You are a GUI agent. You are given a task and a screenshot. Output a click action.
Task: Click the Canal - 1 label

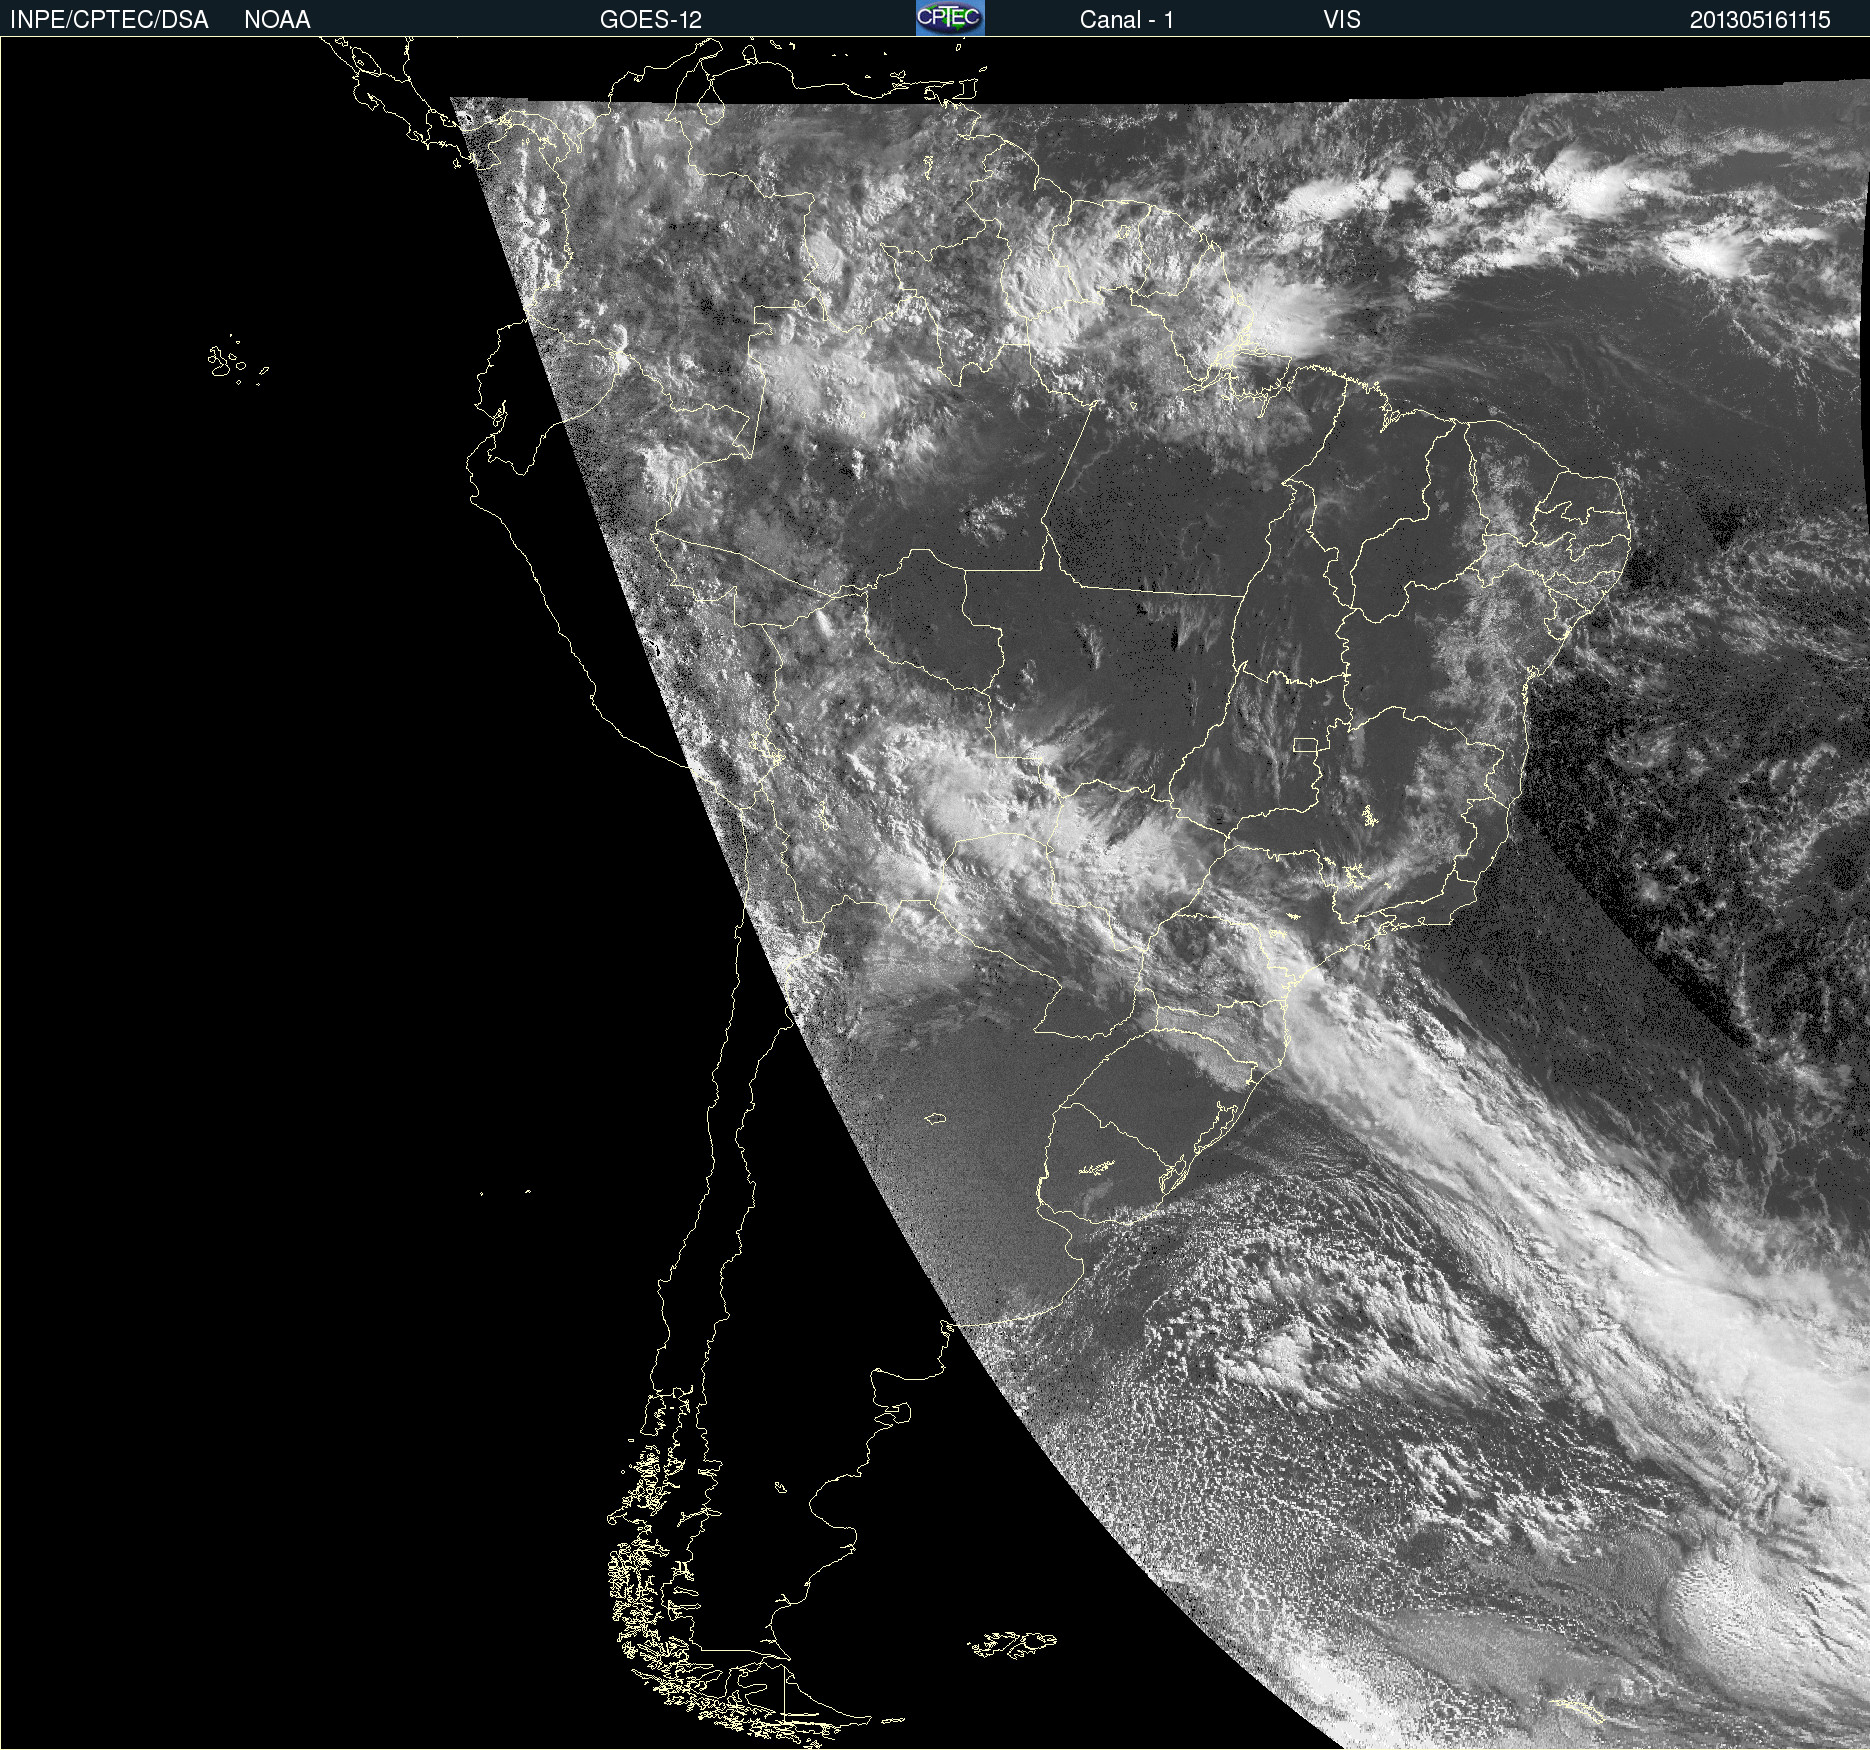pos(1126,20)
